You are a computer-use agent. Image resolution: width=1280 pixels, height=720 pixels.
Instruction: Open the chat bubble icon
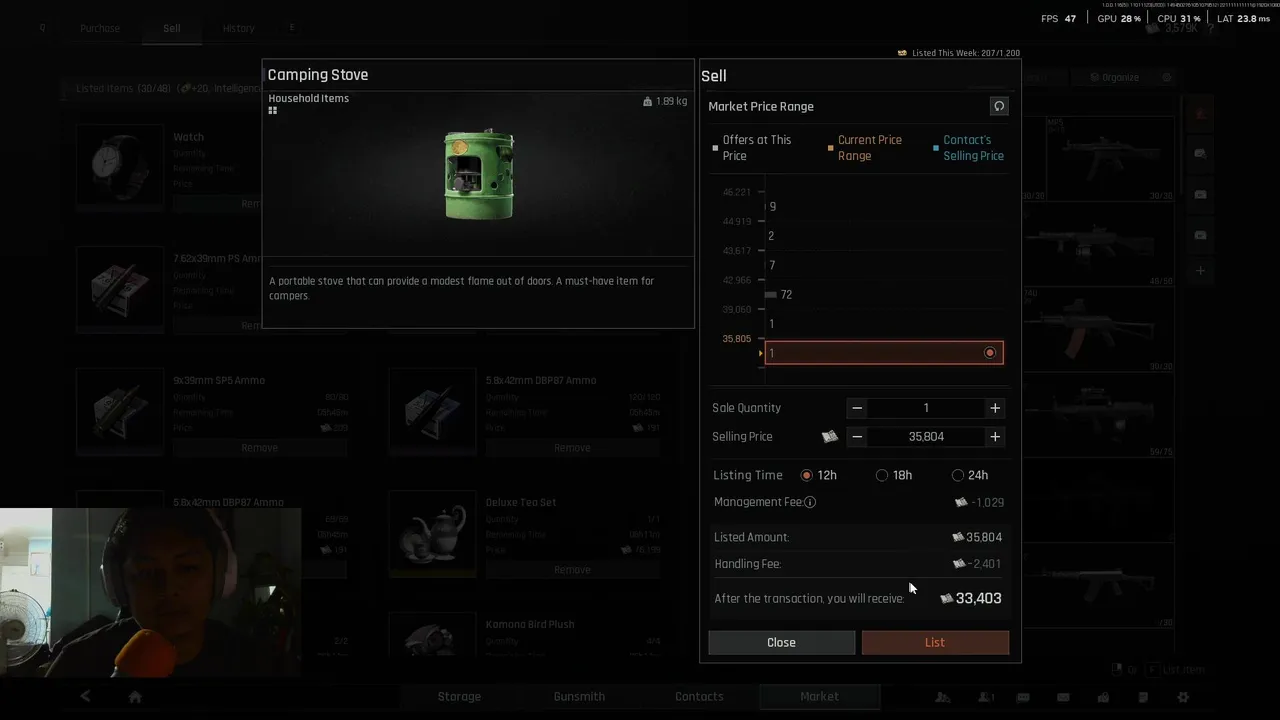pos(1023,697)
